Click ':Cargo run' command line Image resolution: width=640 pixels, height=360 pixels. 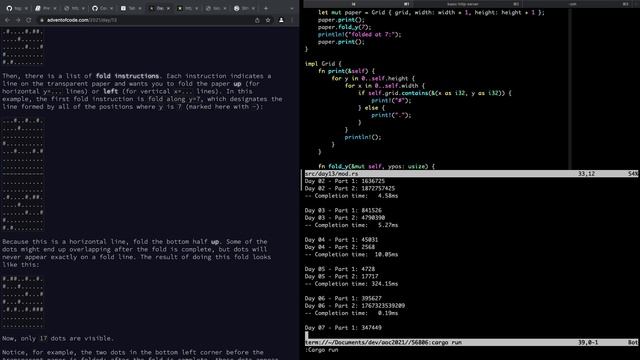point(322,350)
